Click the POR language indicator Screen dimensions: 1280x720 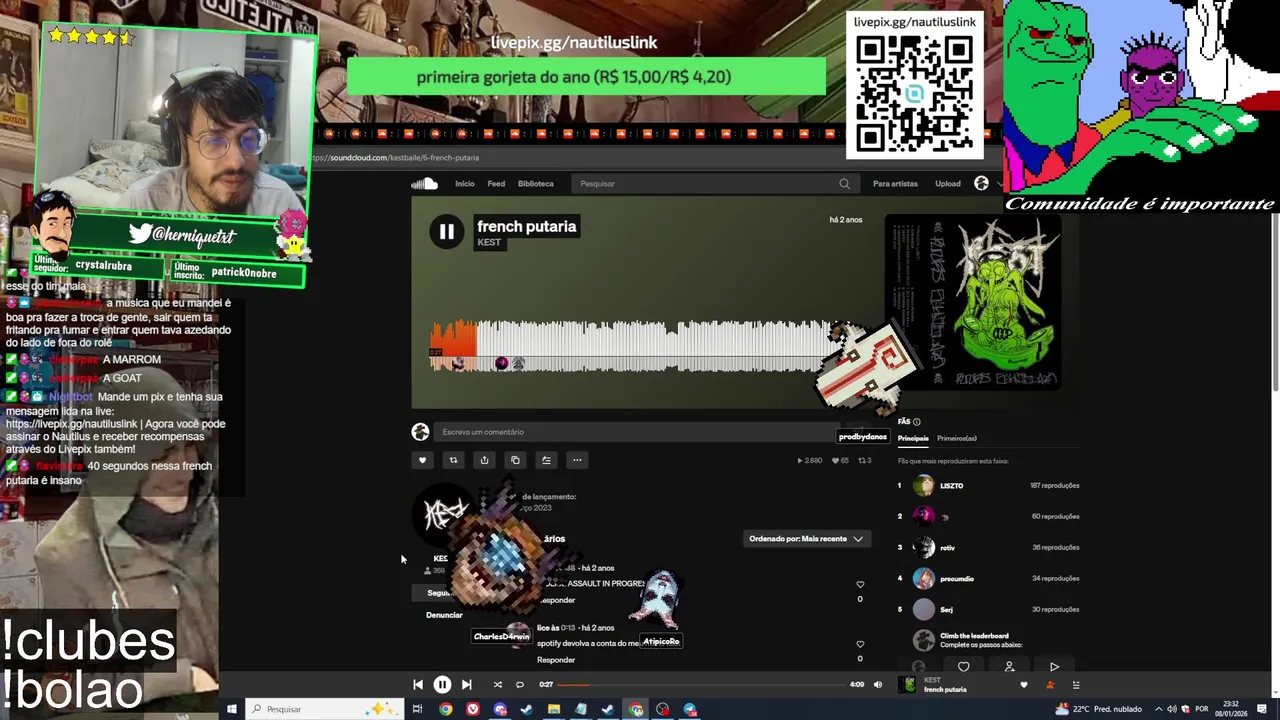[1202, 709]
